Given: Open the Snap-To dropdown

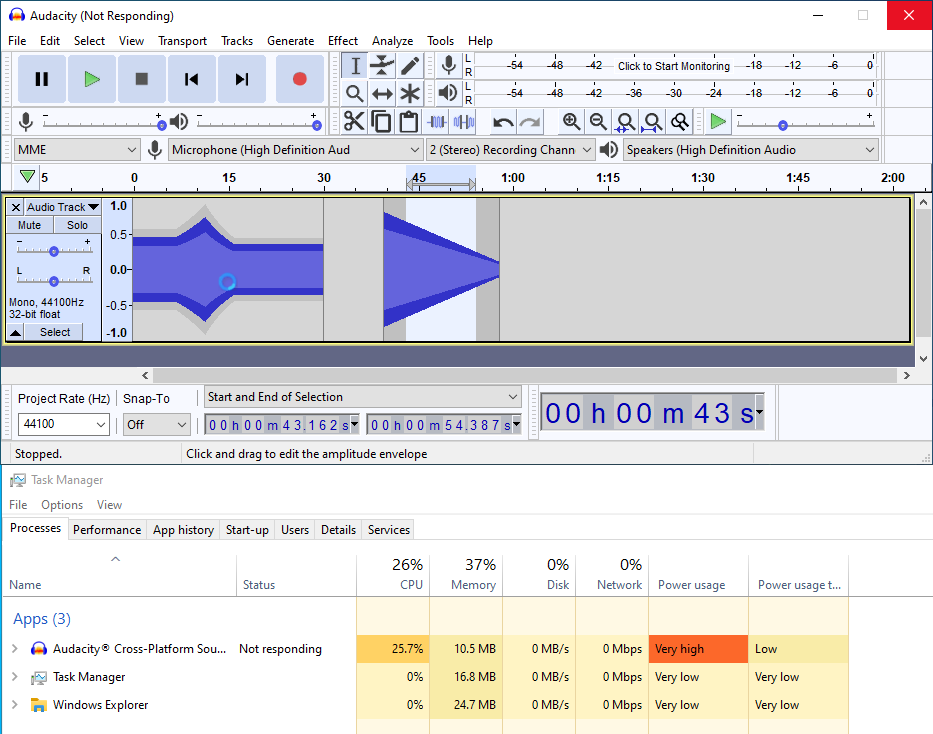Looking at the screenshot, I should 156,424.
